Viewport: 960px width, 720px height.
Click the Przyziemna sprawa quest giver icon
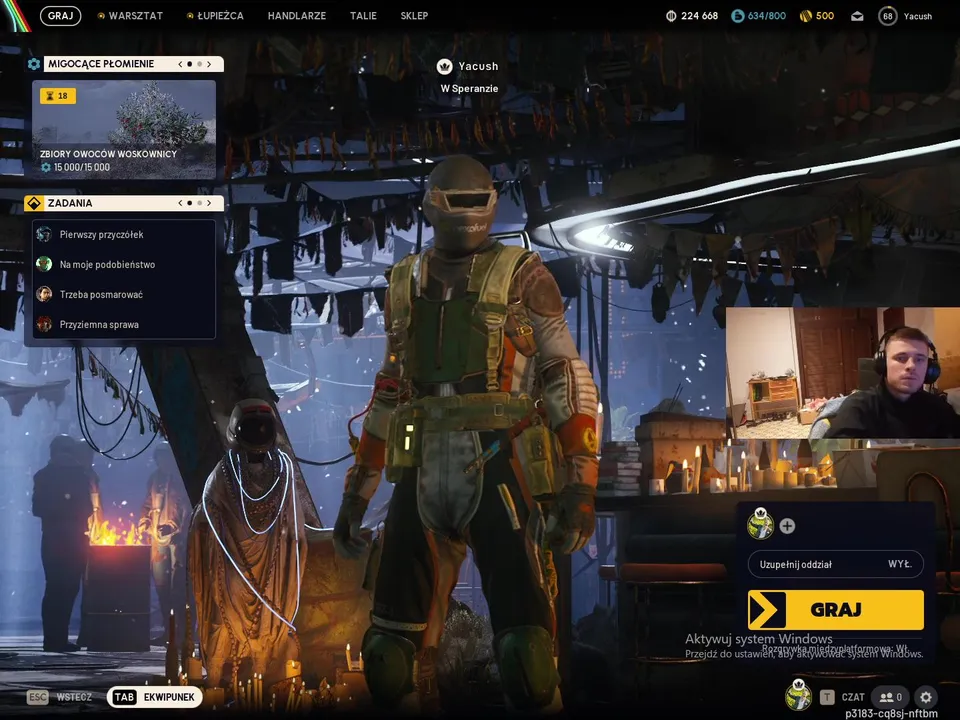click(44, 324)
